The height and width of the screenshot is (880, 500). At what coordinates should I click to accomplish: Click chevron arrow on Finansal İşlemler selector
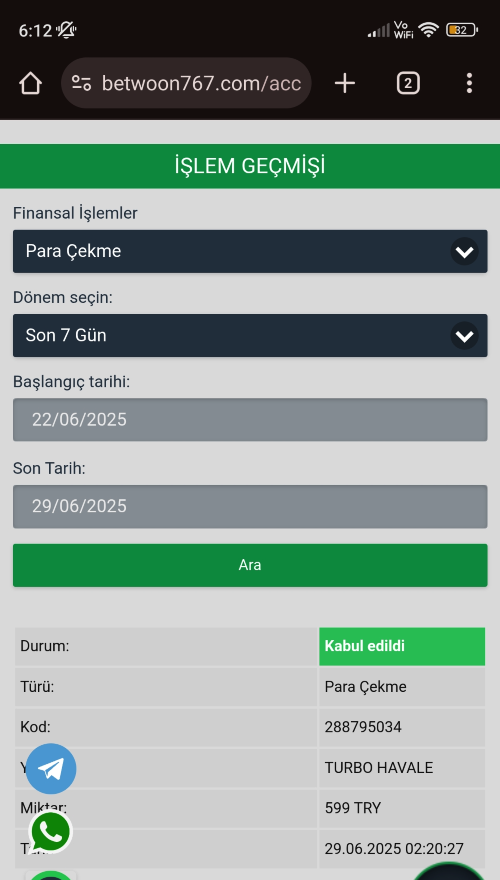click(464, 251)
